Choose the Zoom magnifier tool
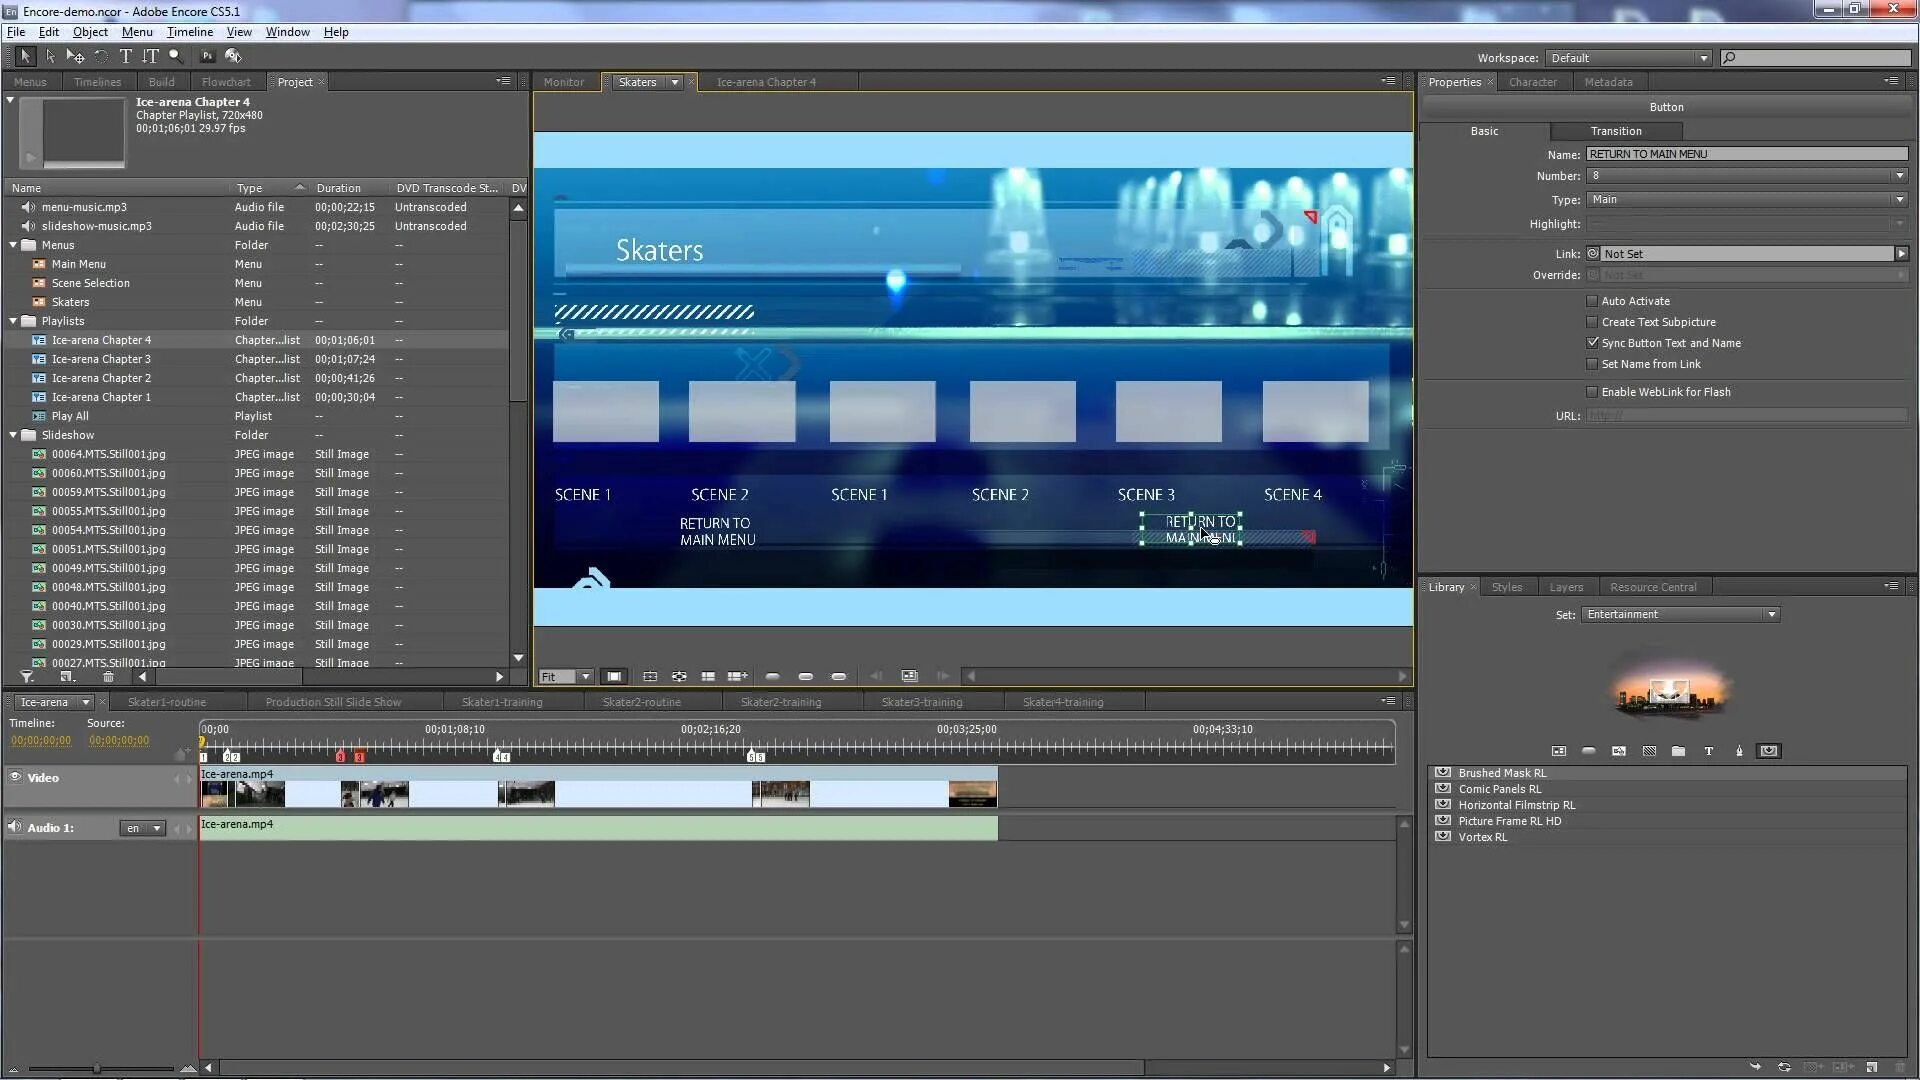The height and width of the screenshot is (1080, 1920). coord(175,57)
